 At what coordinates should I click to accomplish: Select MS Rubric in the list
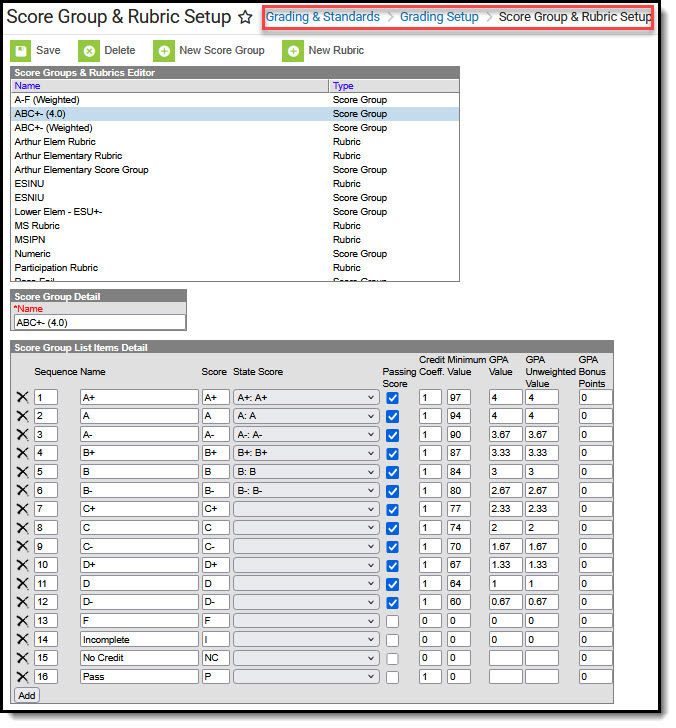235,226
